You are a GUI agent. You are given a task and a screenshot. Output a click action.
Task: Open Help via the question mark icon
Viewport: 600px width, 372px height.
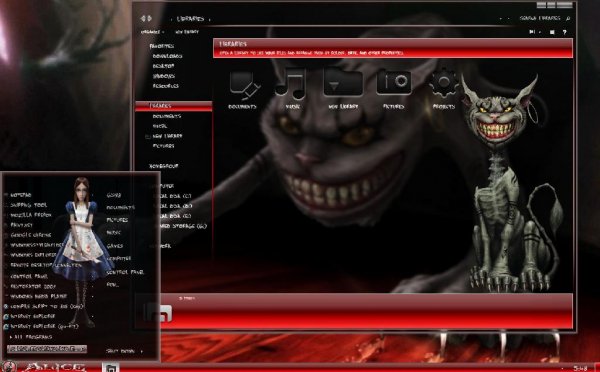pyautogui.click(x=564, y=32)
